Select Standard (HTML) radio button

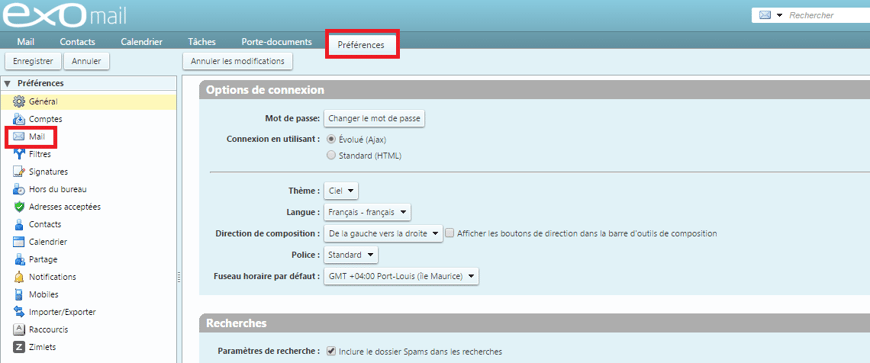coord(332,156)
